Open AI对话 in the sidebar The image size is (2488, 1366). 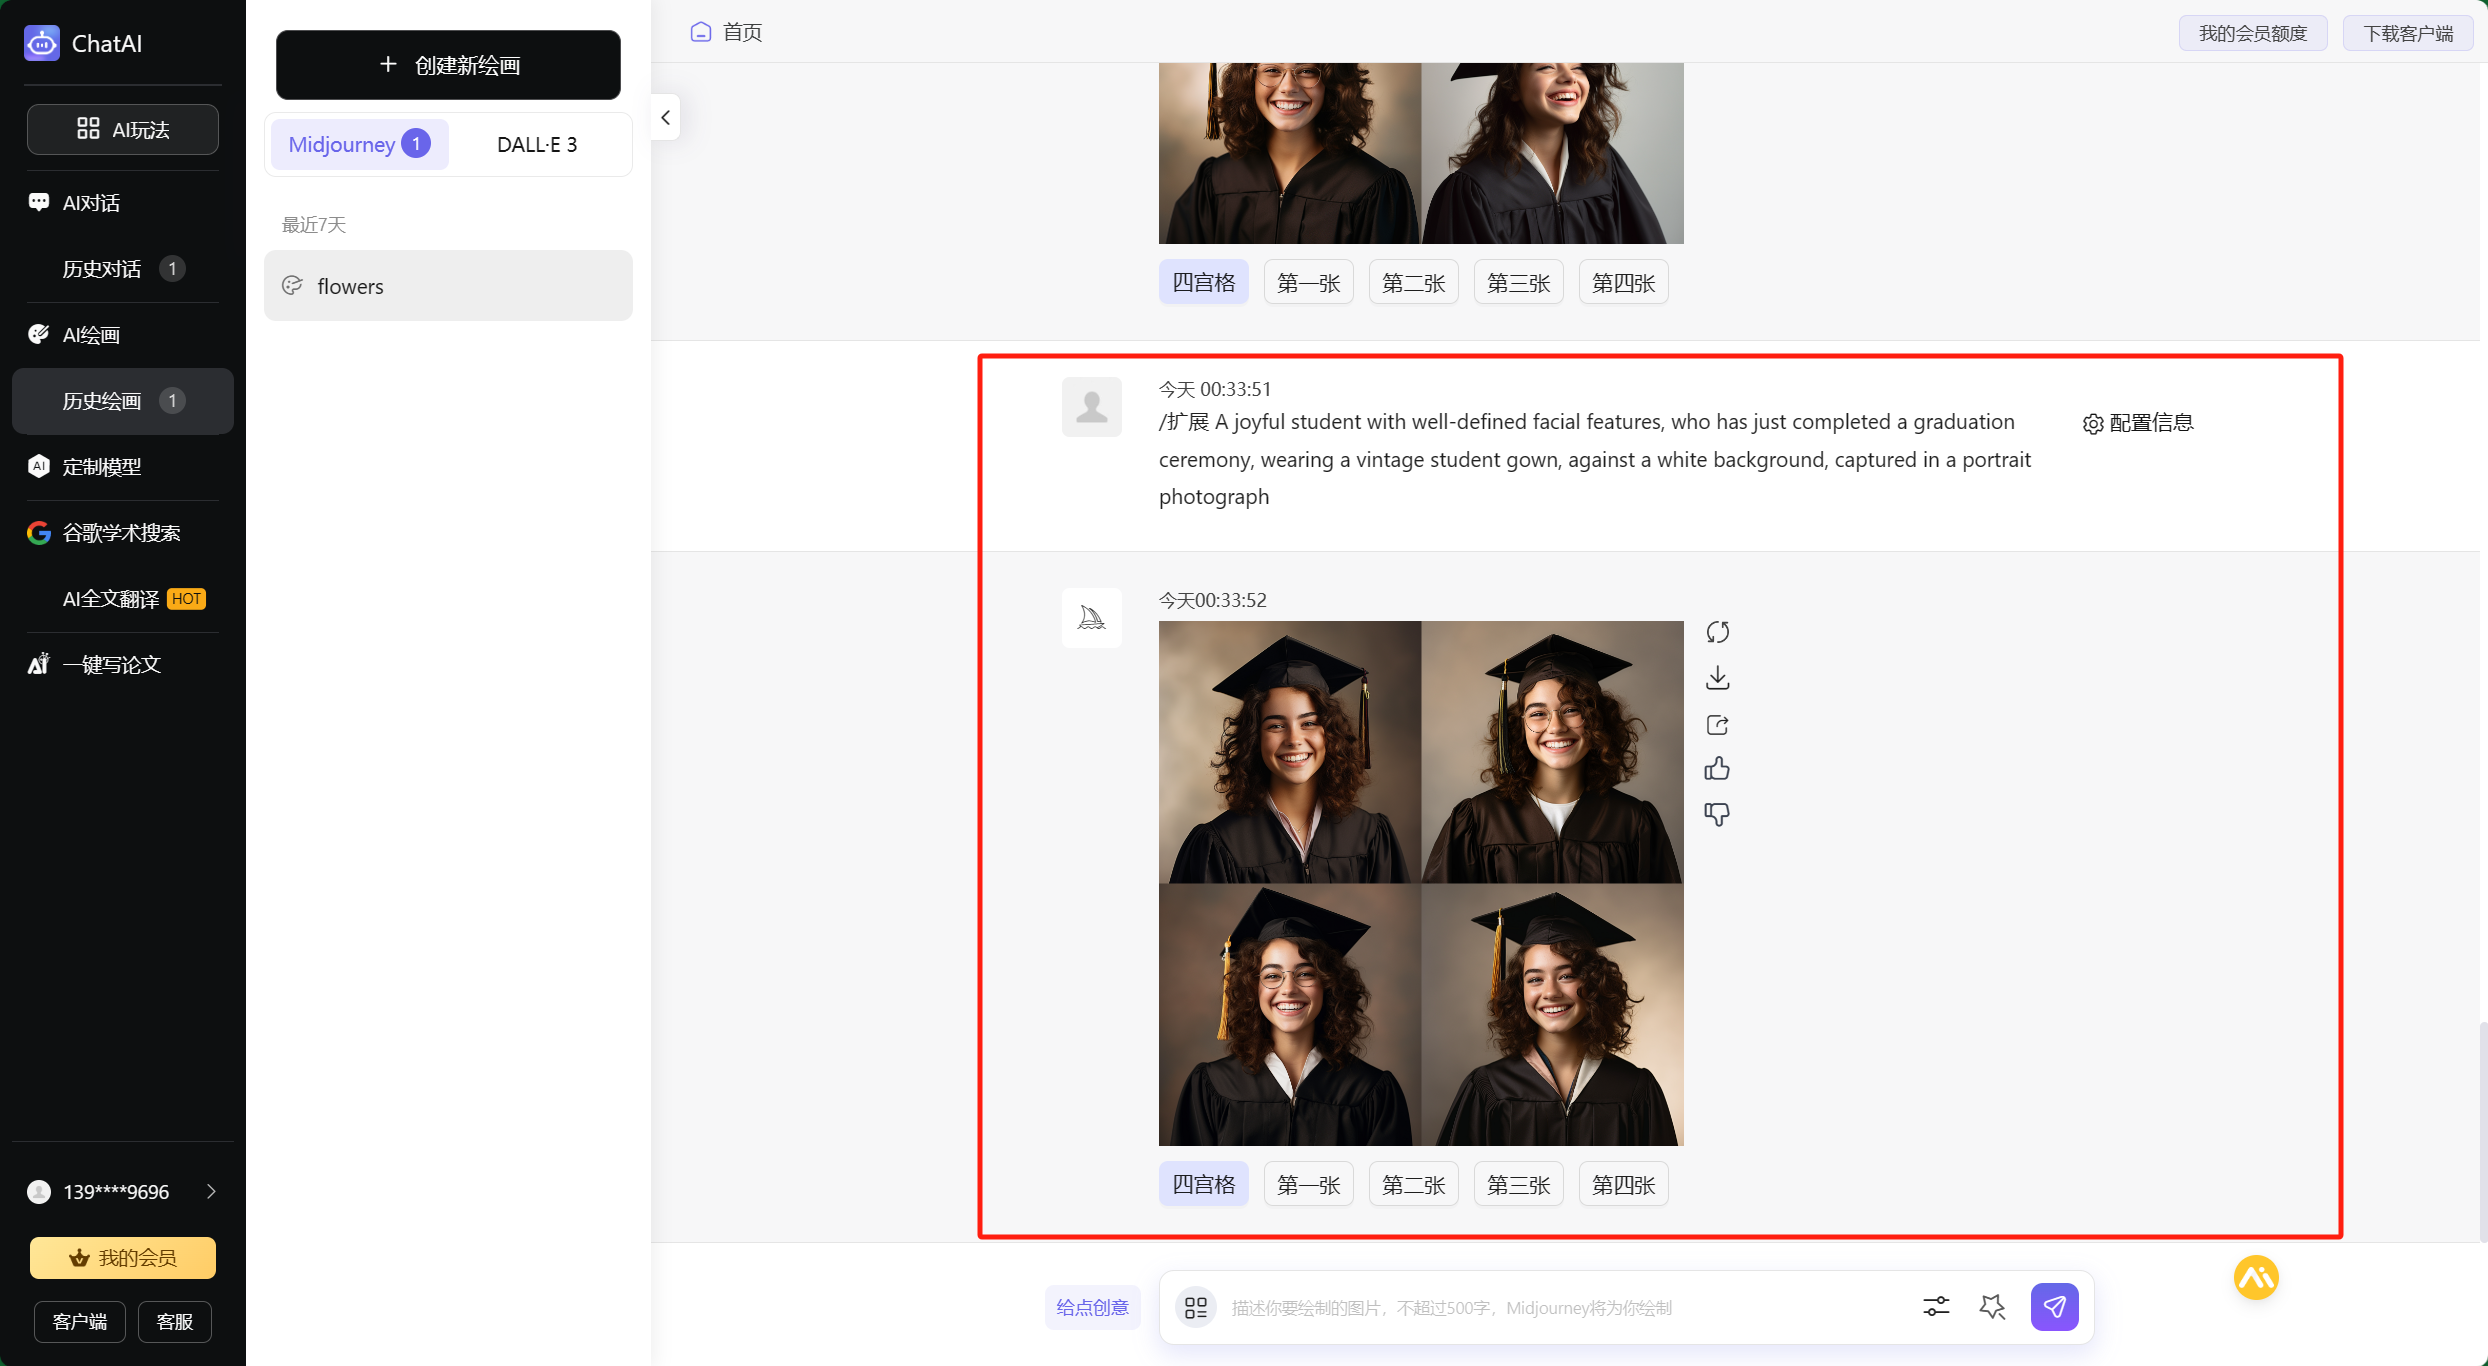91,202
